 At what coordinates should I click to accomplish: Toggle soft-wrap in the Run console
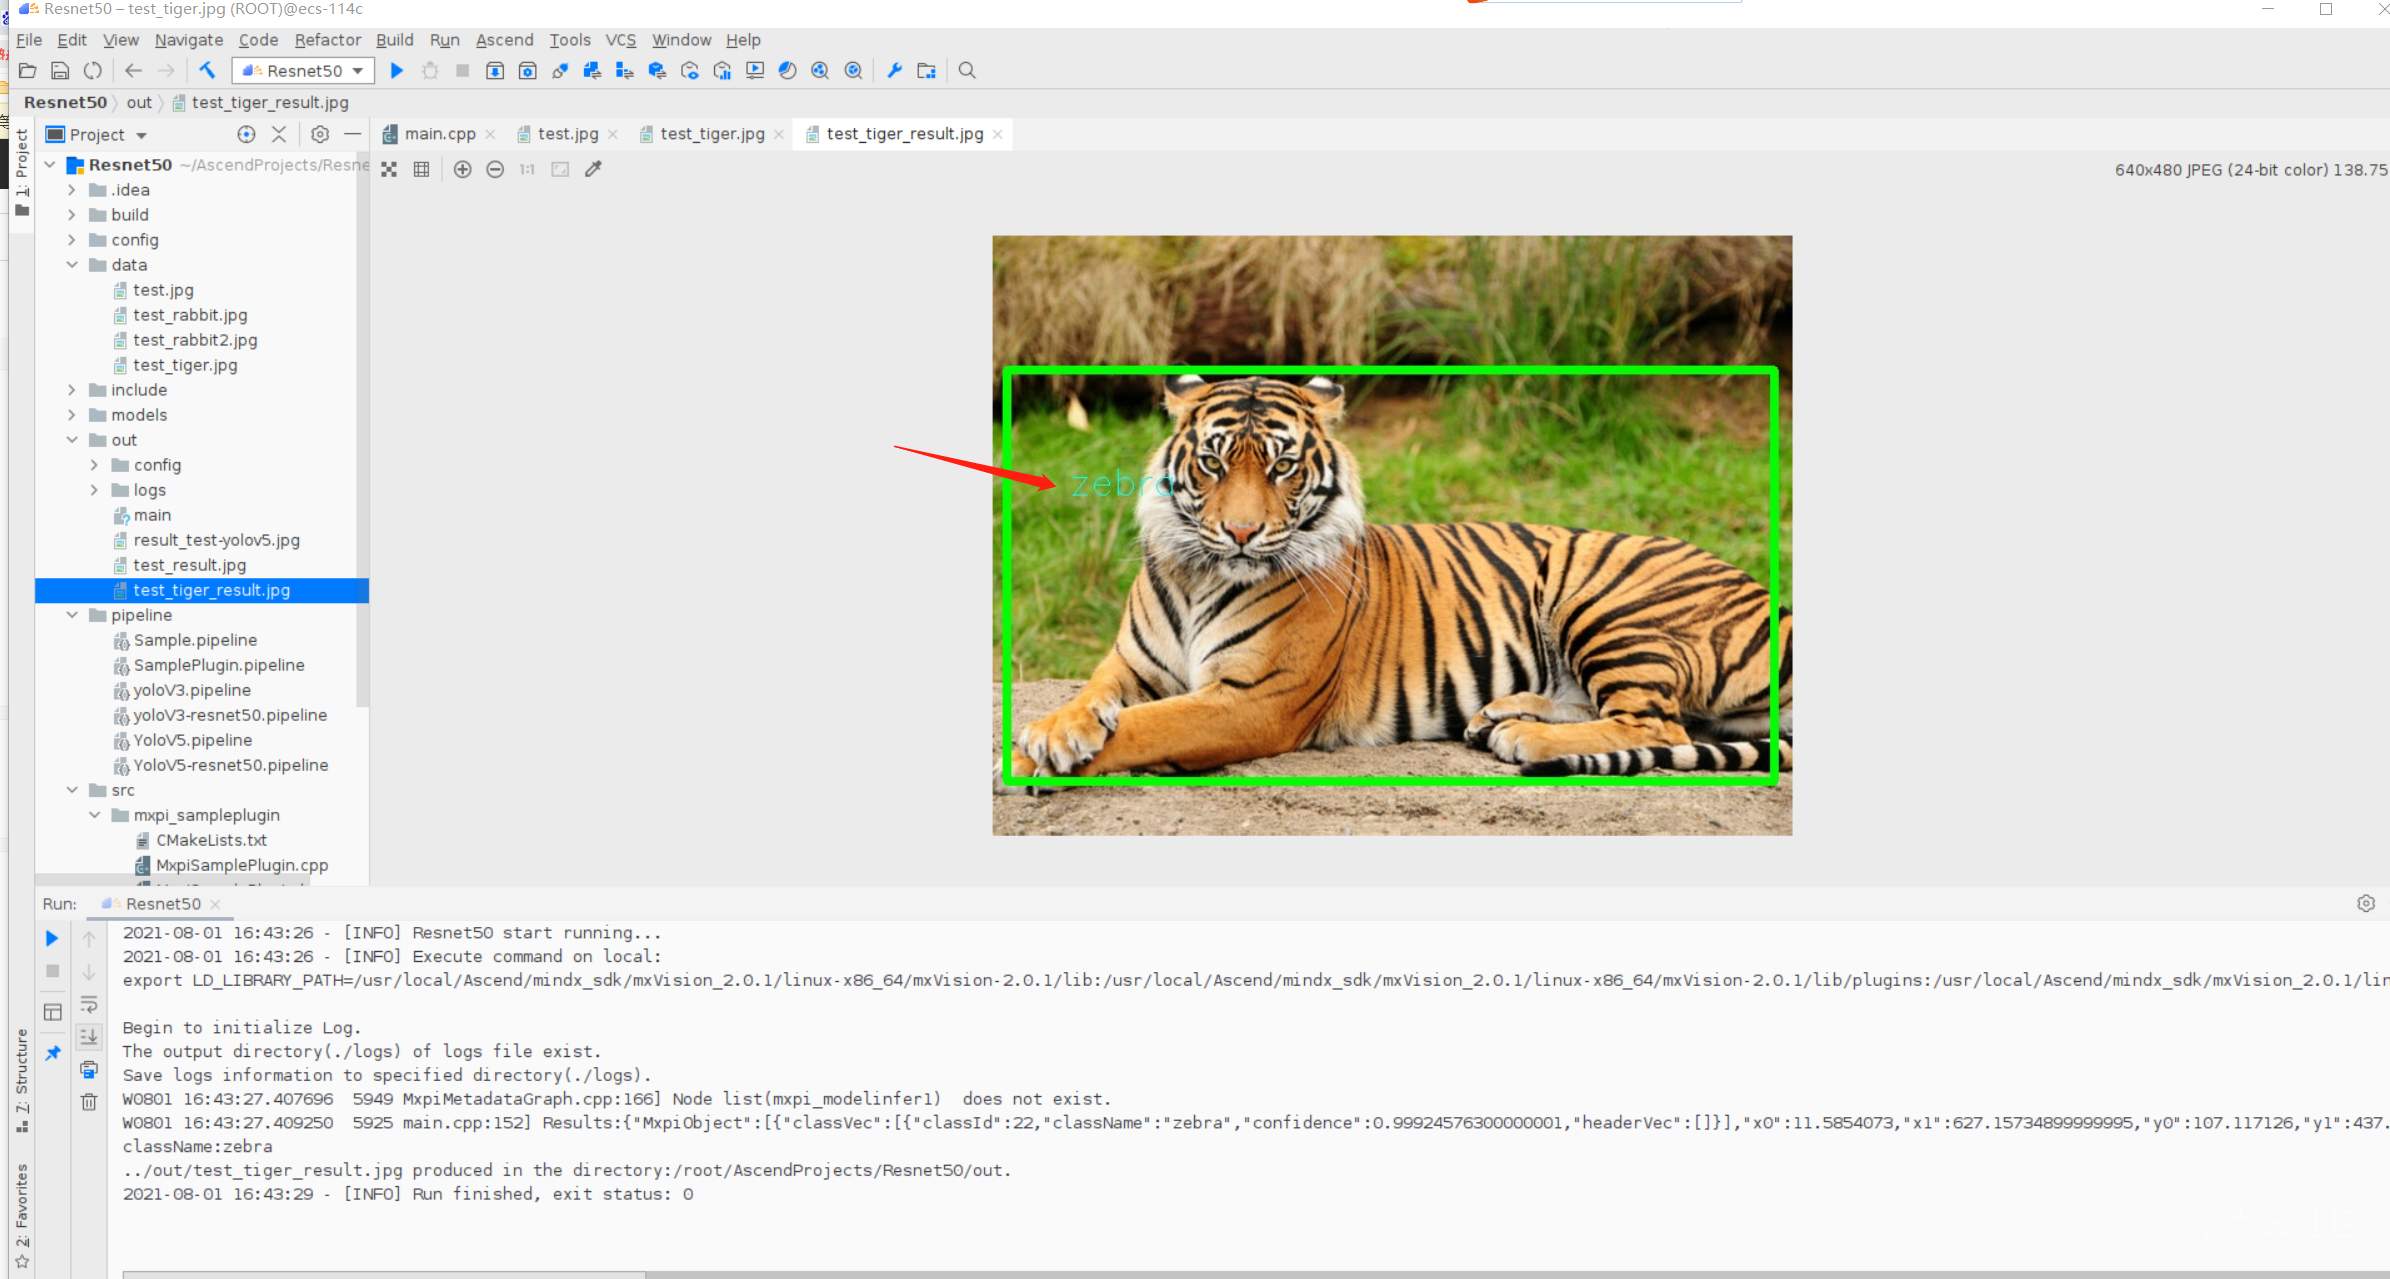point(89,1004)
